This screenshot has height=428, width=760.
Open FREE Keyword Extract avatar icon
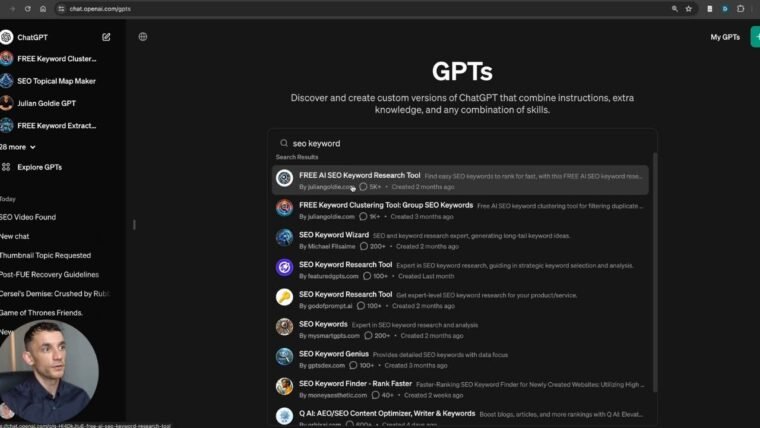pos(6,126)
